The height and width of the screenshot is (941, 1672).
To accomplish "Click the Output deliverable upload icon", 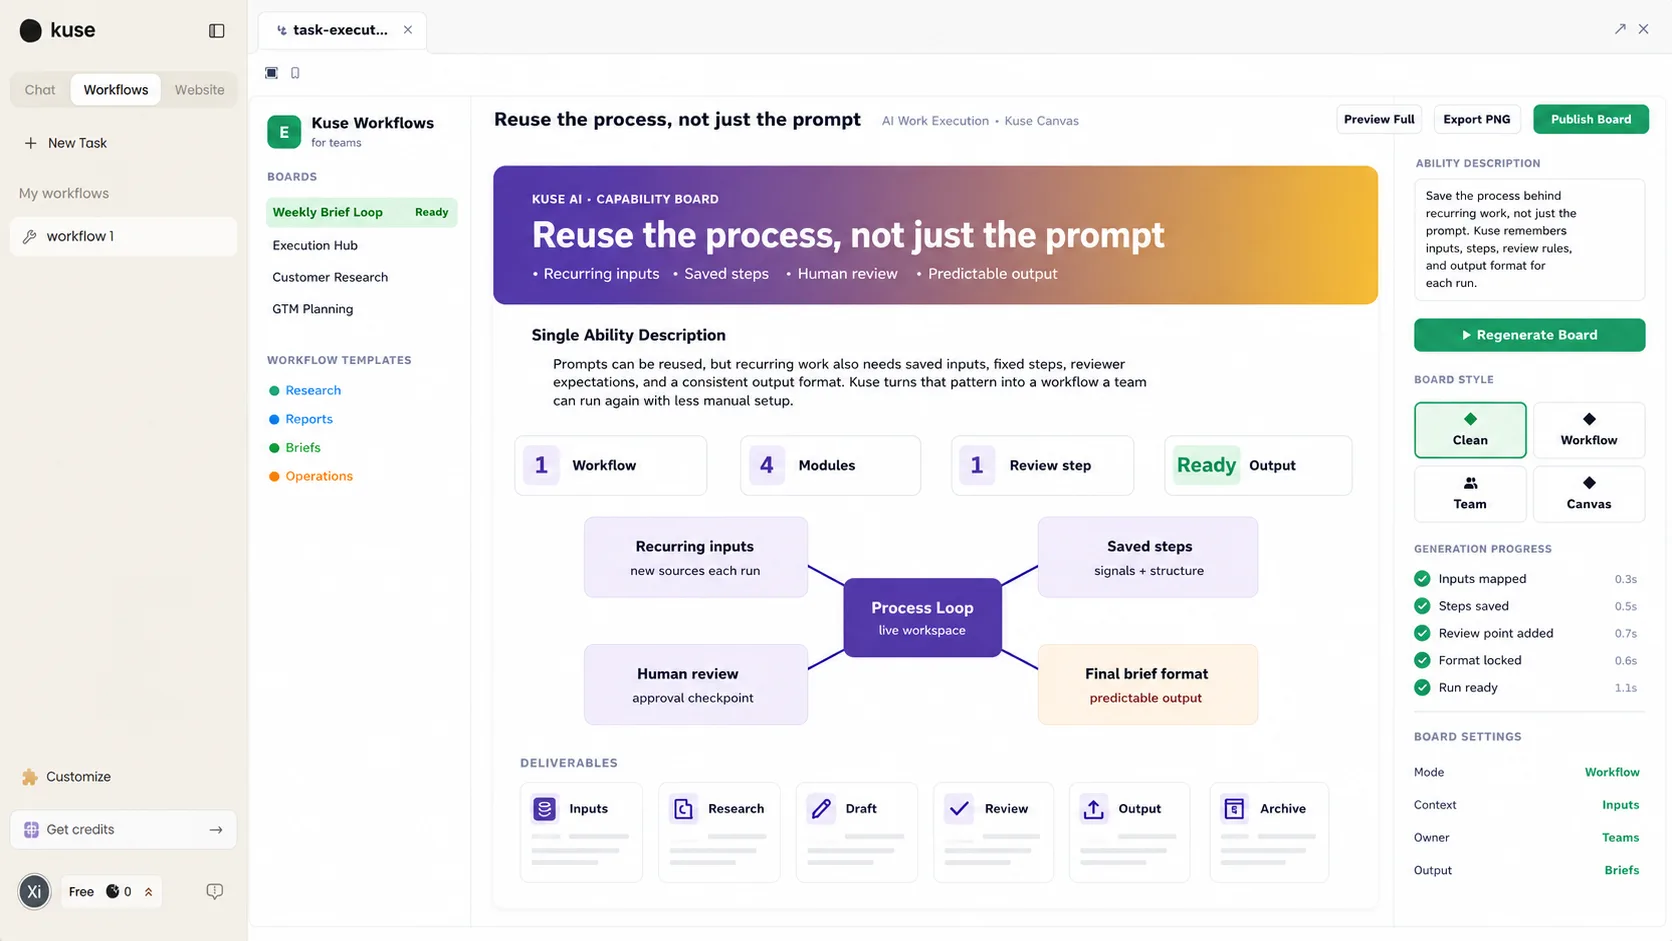I will 1094,809.
